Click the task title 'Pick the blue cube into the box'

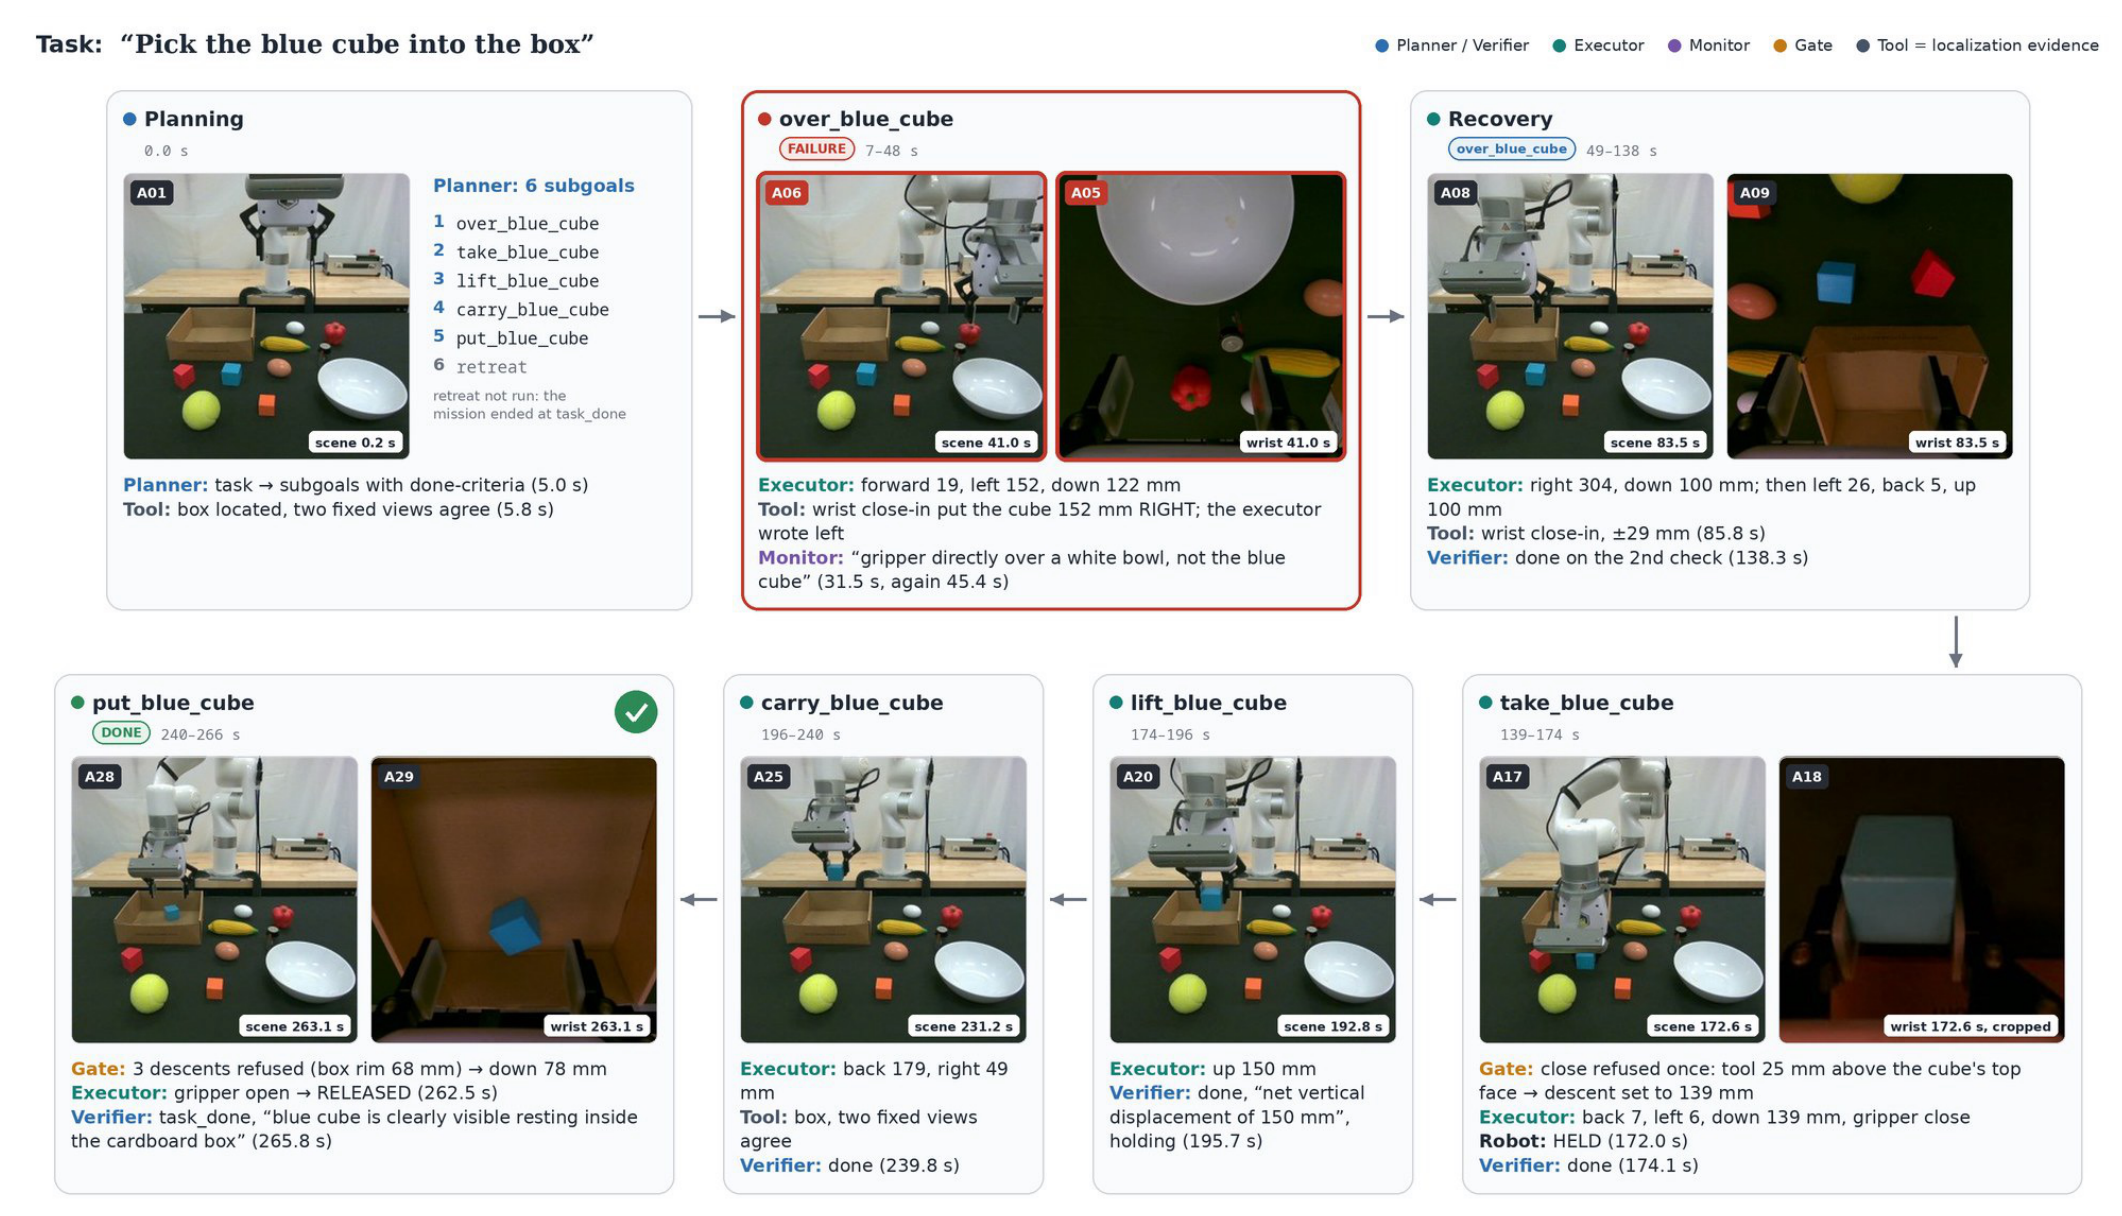[x=357, y=44]
